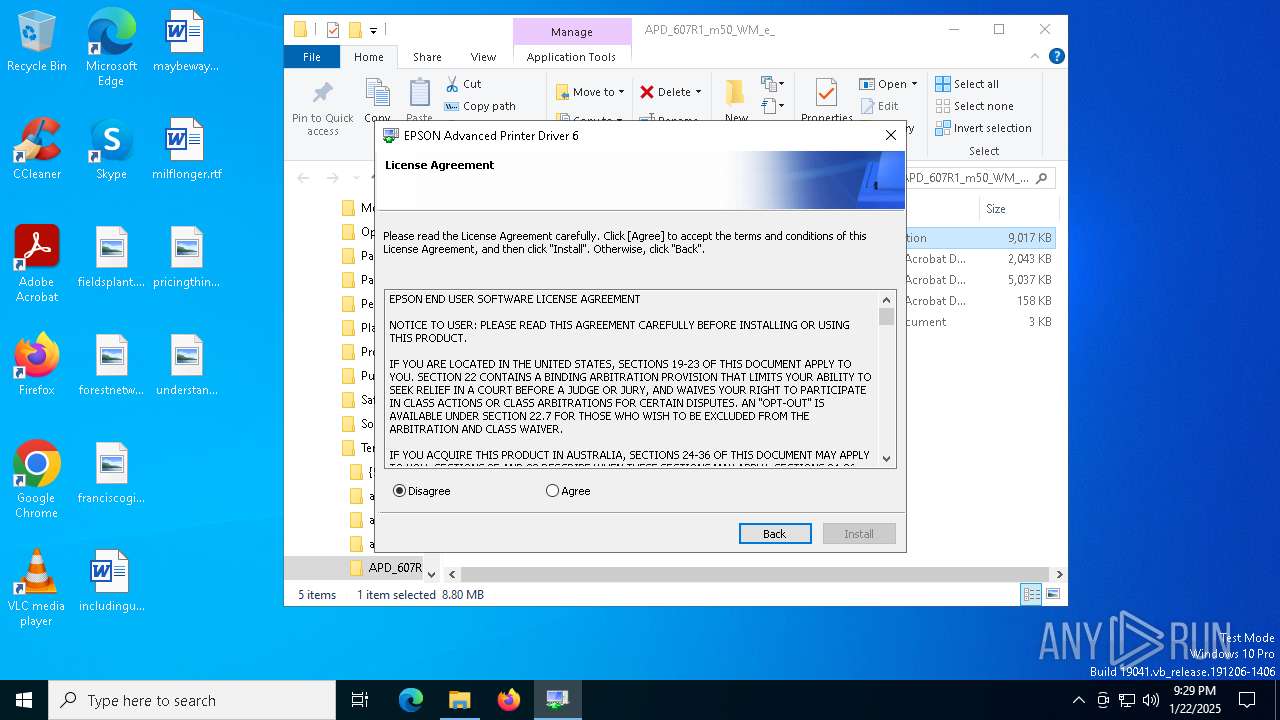Show hidden system tray icons

click(x=1078, y=700)
